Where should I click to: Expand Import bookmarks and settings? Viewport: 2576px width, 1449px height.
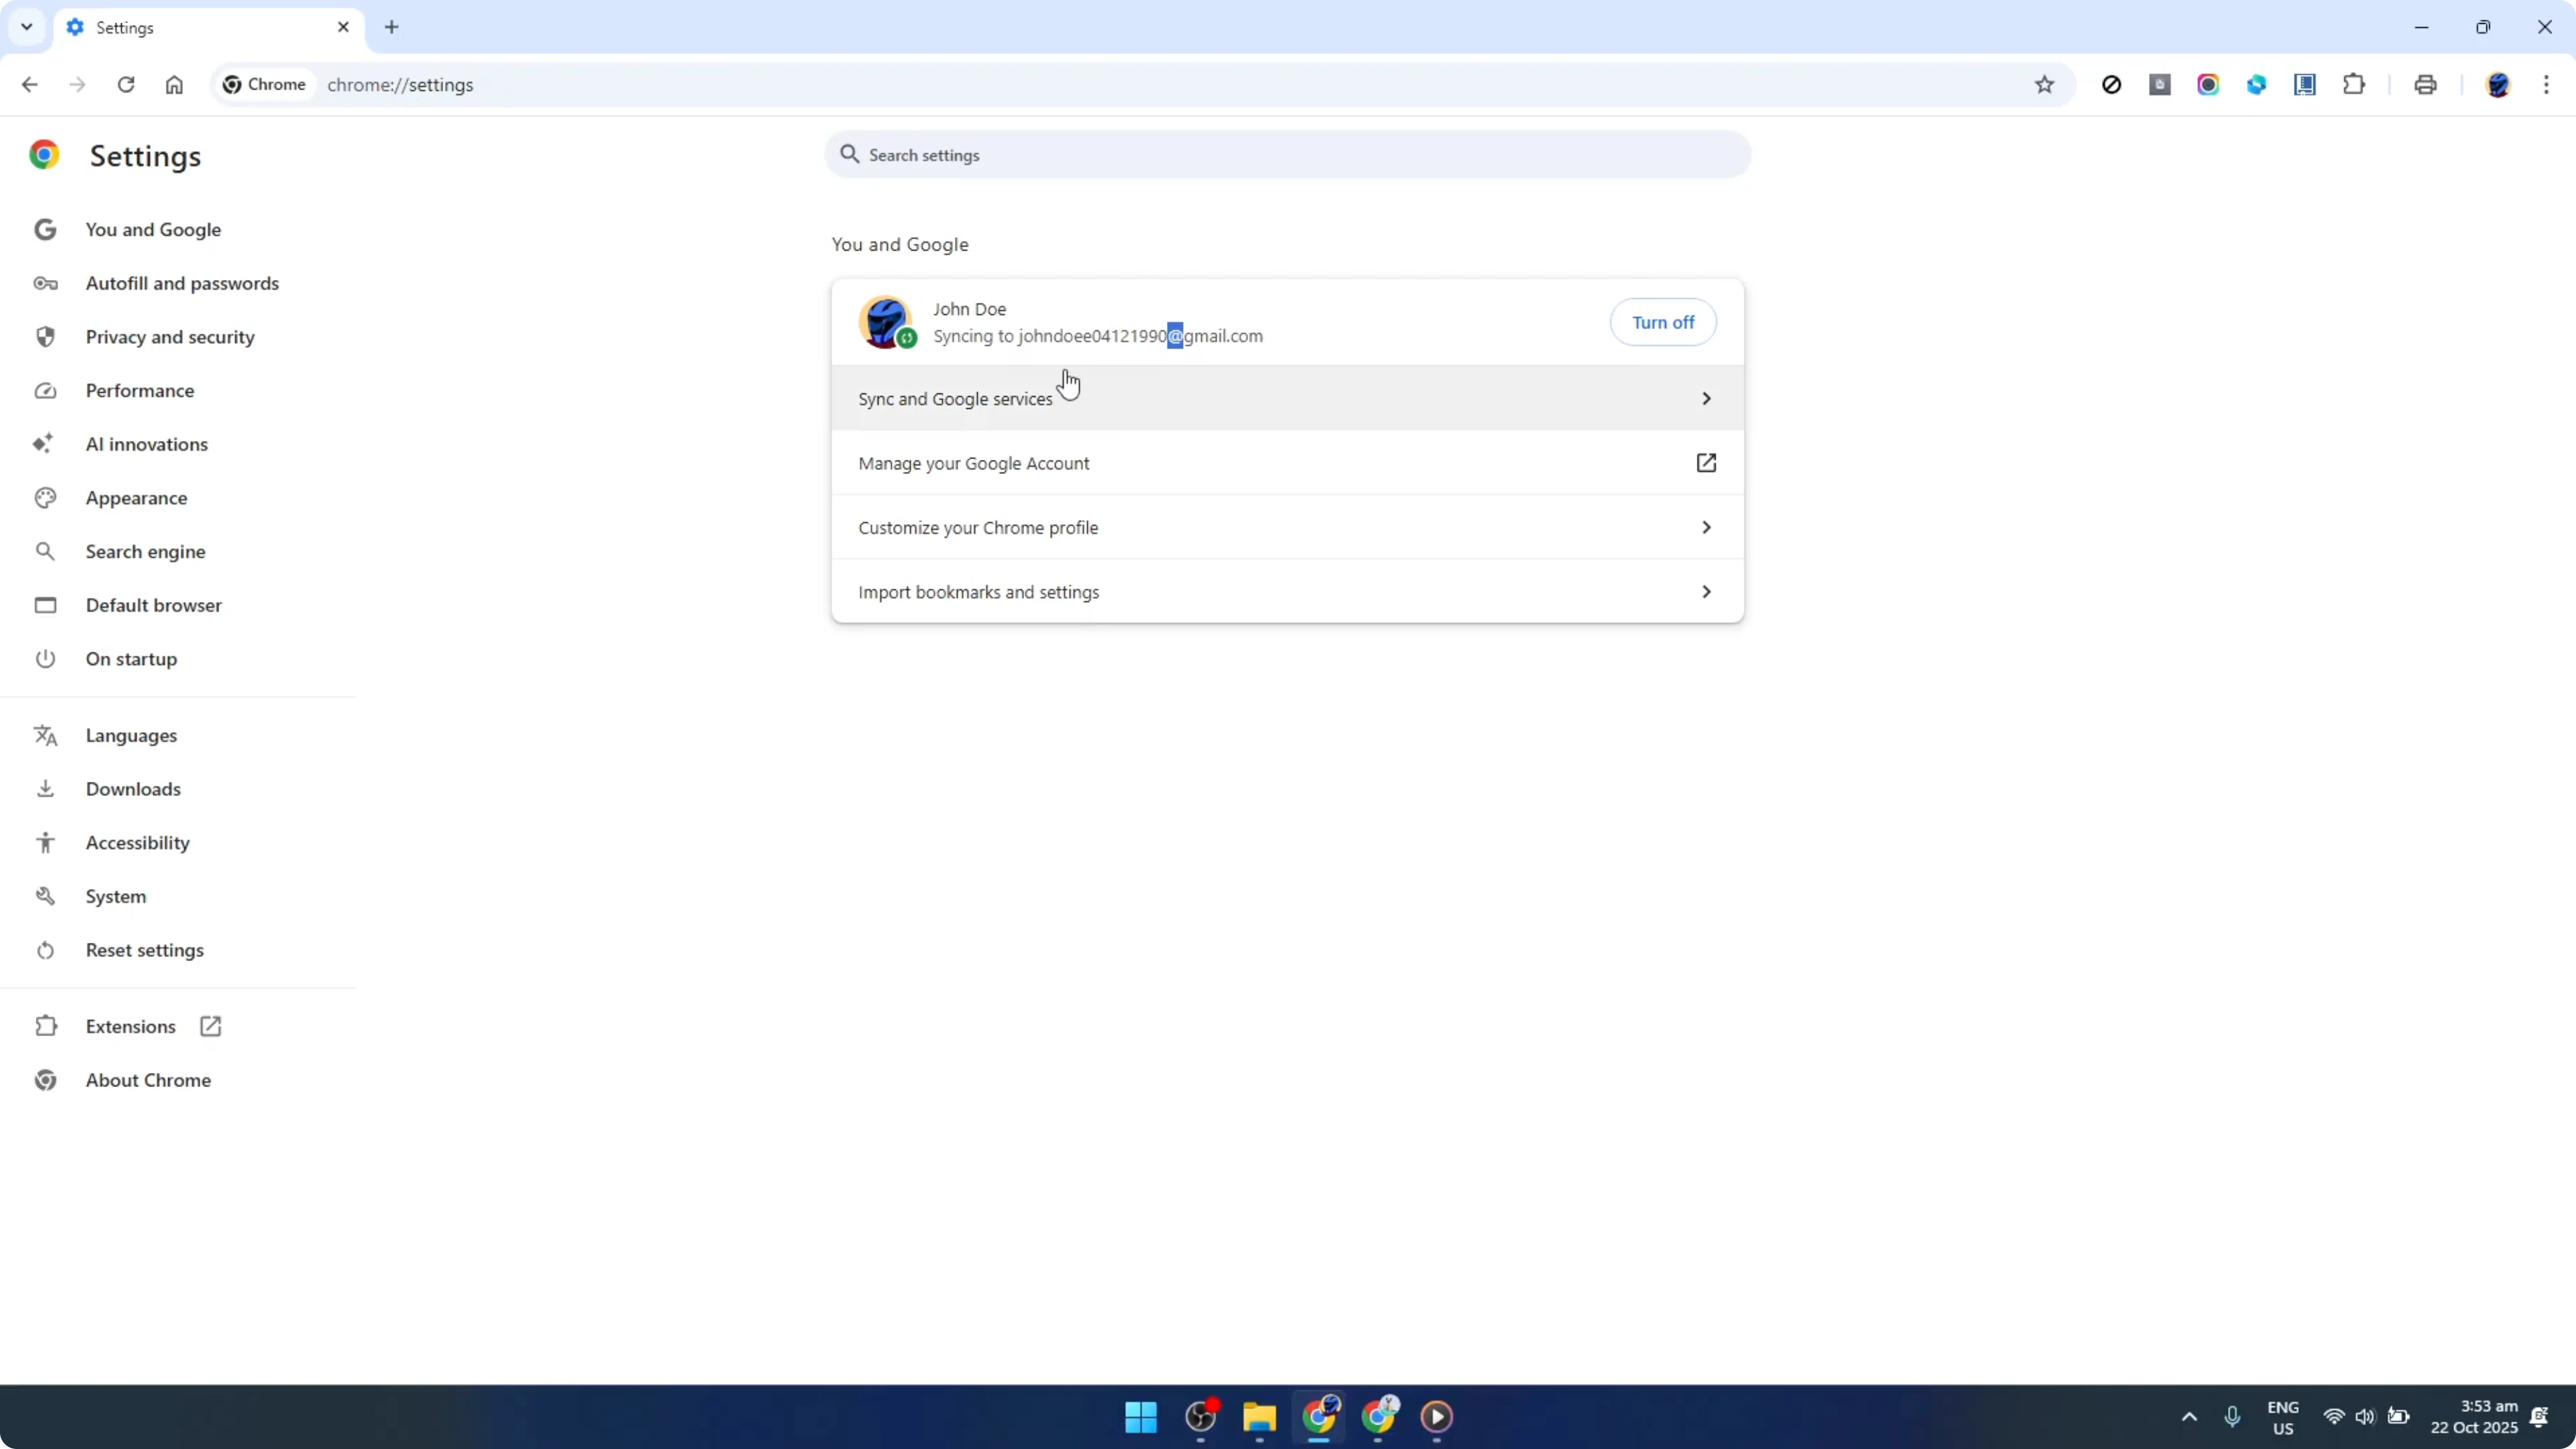[x=1286, y=591]
